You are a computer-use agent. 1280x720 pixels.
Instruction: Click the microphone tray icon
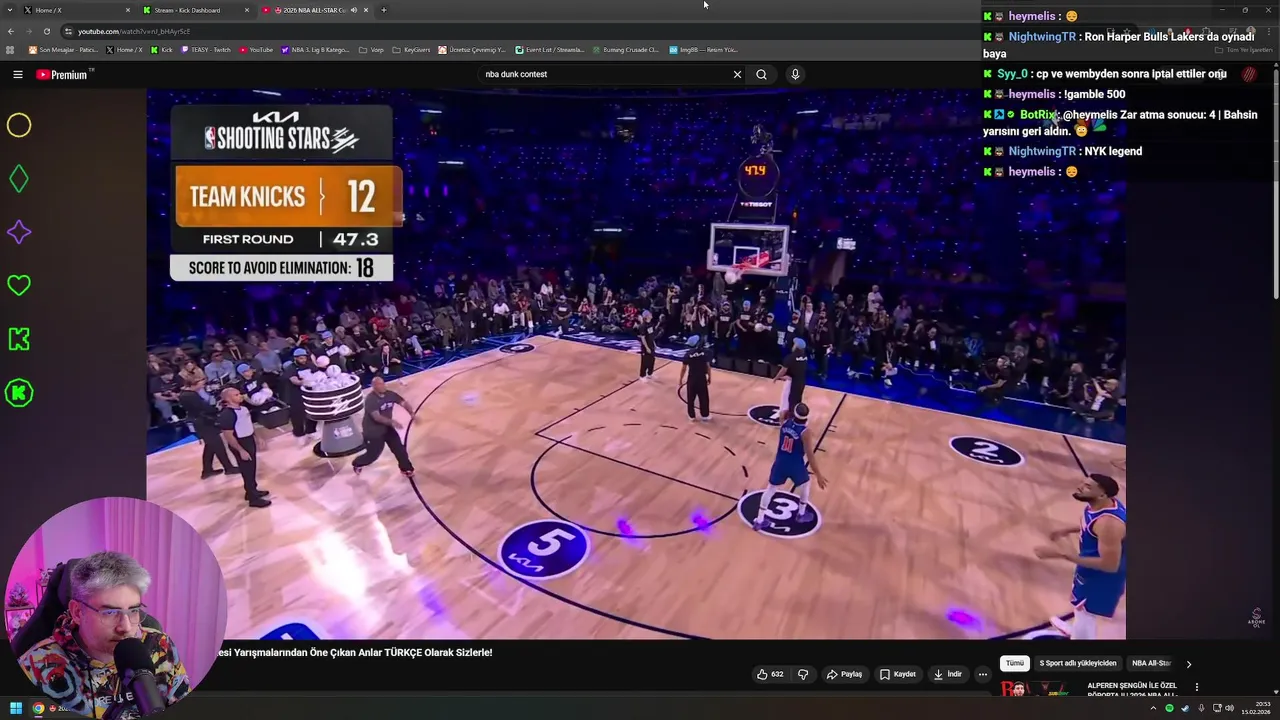(1200, 708)
